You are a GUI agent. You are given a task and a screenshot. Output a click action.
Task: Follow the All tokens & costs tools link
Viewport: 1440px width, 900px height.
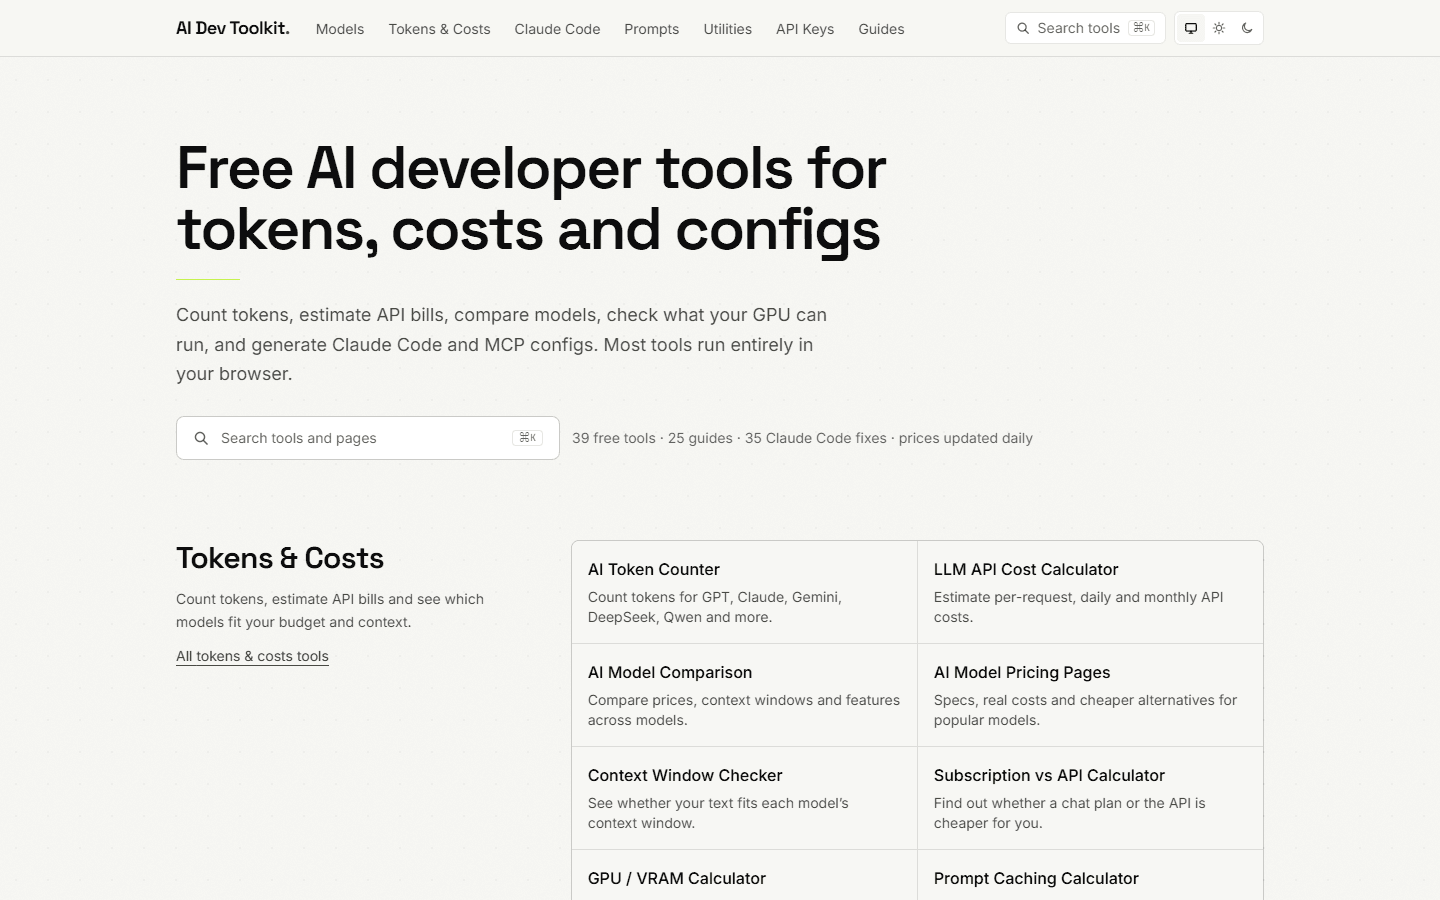coord(252,656)
